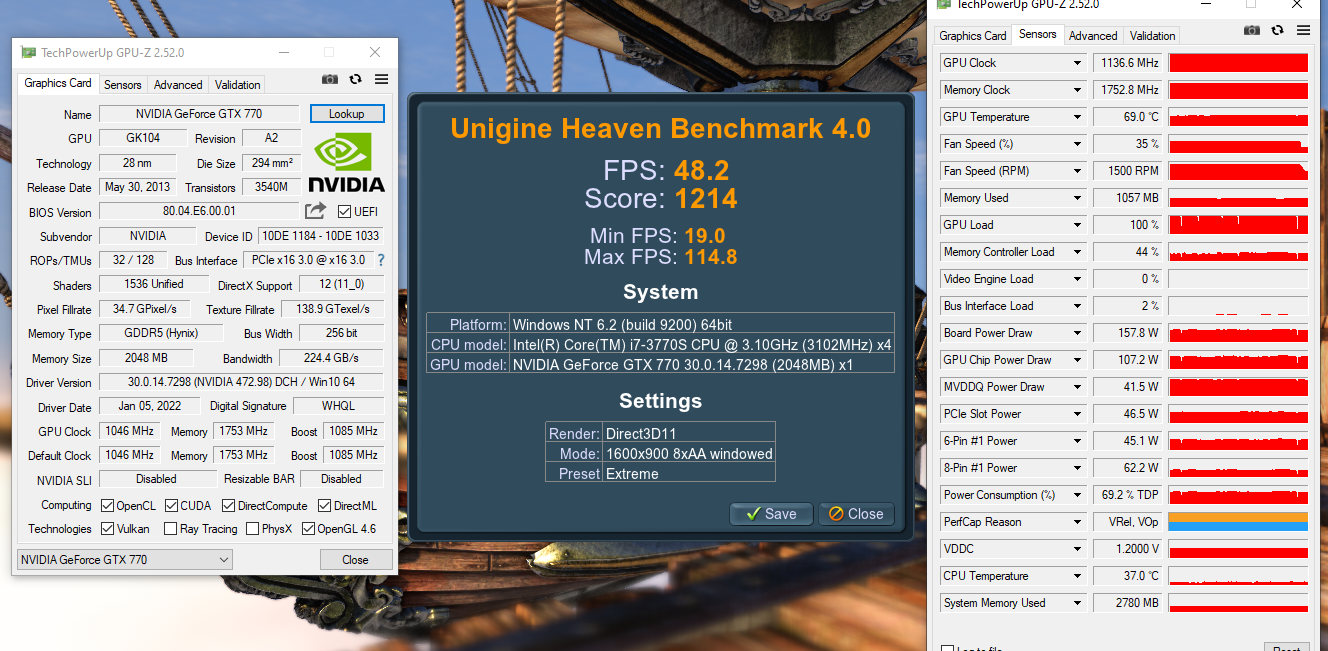Open the VDDC sensor dropdown
This screenshot has width=1328, height=651.
[x=1077, y=549]
